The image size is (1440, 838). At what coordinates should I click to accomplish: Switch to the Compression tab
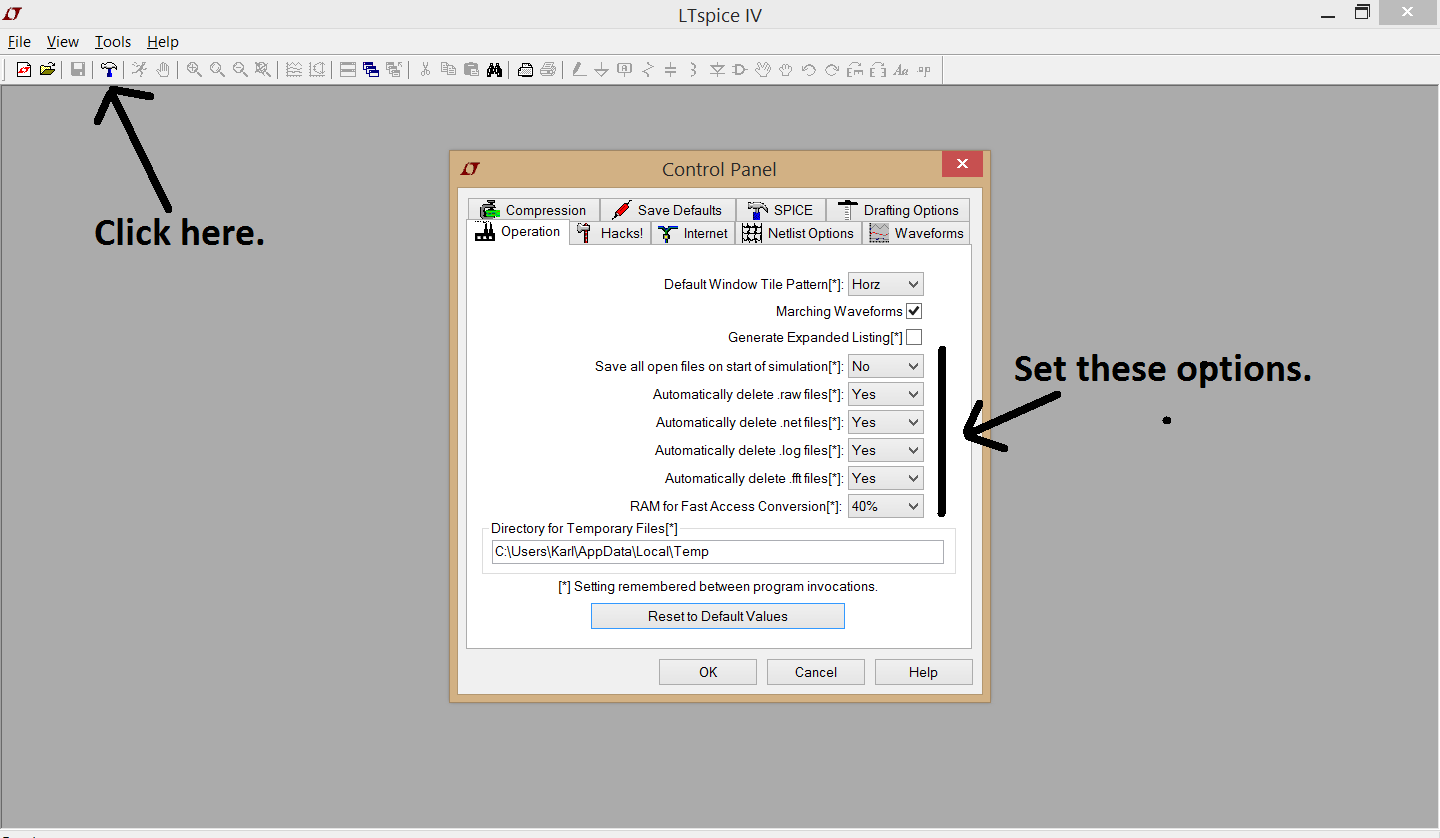pos(533,210)
